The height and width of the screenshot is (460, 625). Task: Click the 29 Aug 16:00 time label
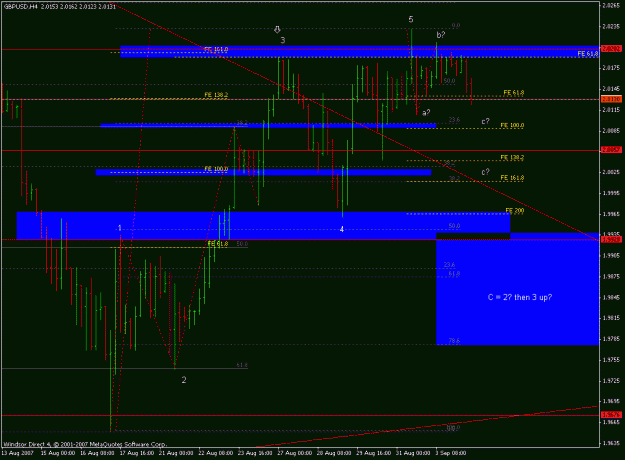[x=373, y=453]
